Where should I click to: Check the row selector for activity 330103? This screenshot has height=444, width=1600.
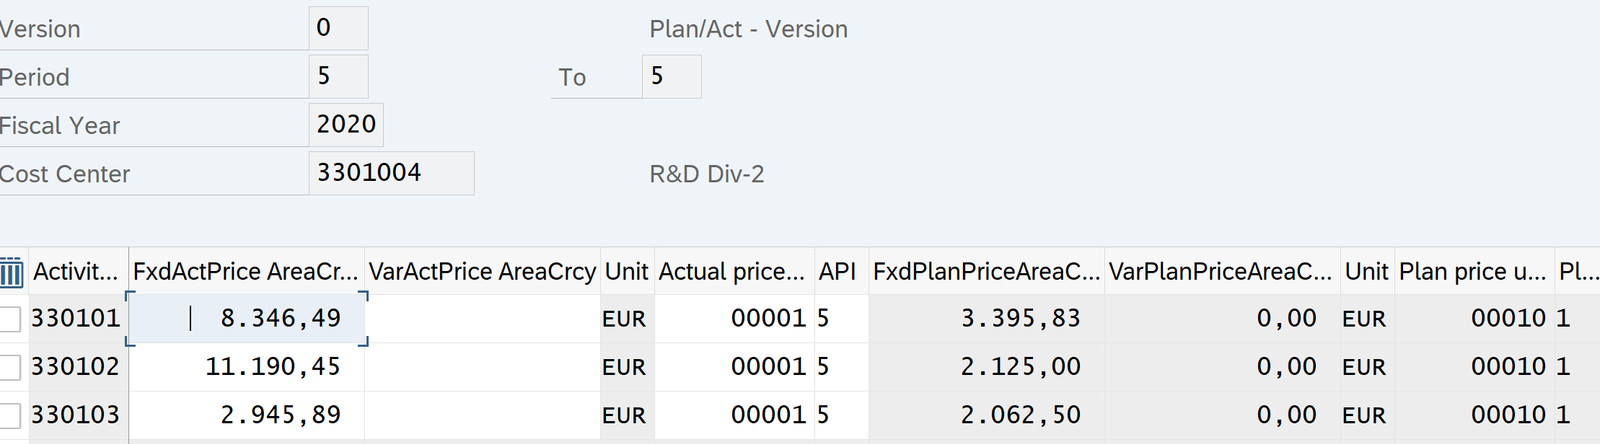coord(10,415)
